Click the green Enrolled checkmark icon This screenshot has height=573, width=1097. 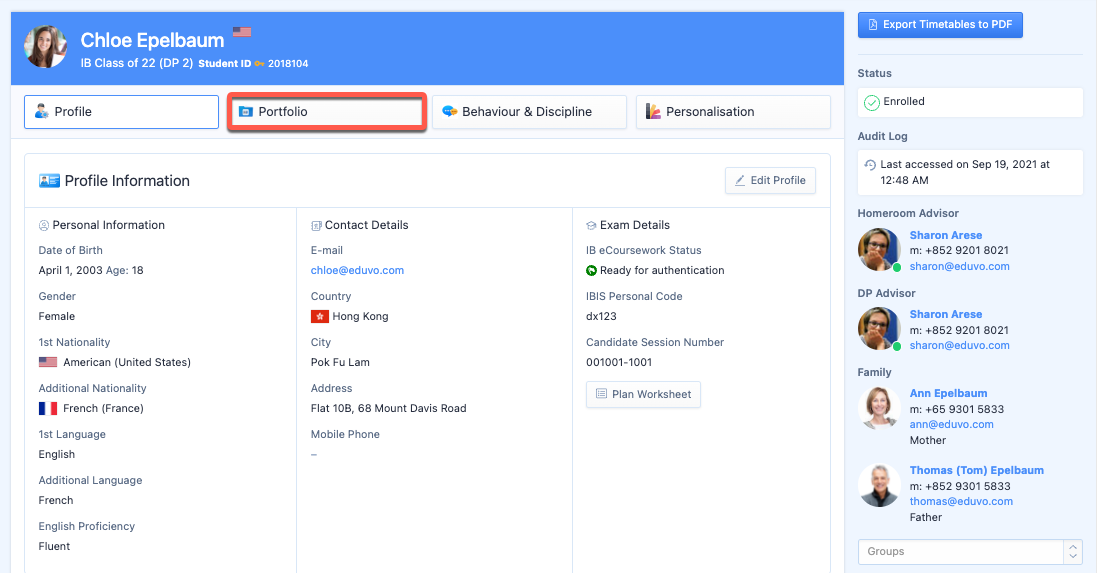(x=871, y=102)
